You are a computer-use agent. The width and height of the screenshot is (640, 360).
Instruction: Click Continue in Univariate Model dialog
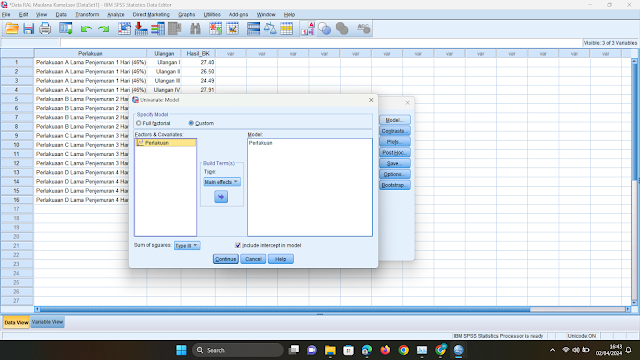(x=226, y=259)
